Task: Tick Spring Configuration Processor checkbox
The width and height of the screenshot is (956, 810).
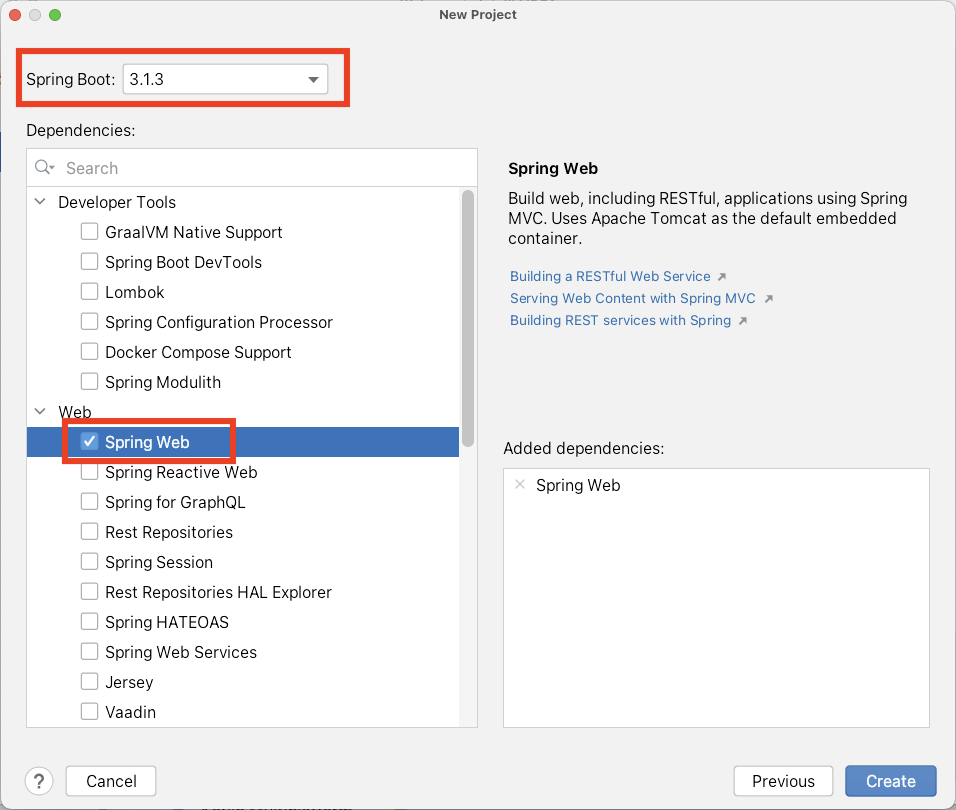Action: [x=90, y=321]
